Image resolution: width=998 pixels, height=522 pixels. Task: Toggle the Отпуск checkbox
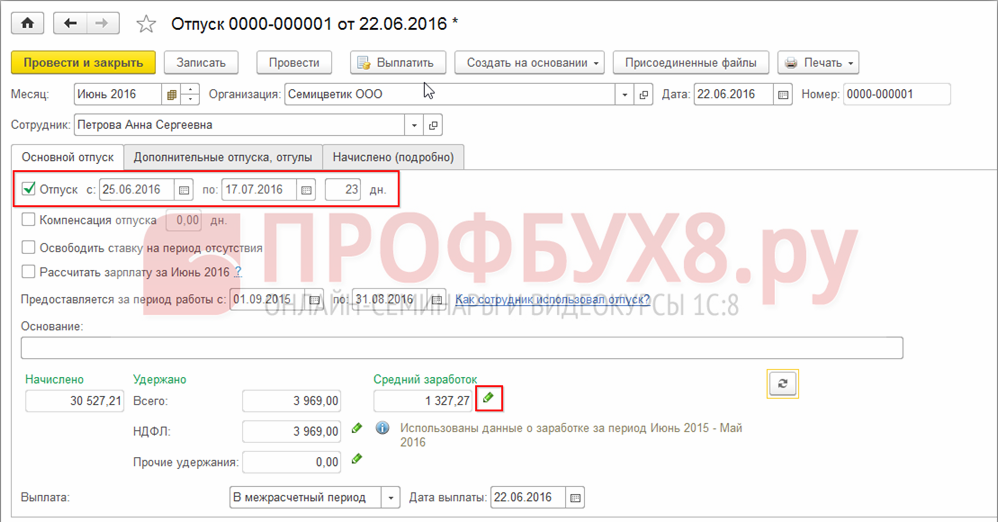click(29, 189)
